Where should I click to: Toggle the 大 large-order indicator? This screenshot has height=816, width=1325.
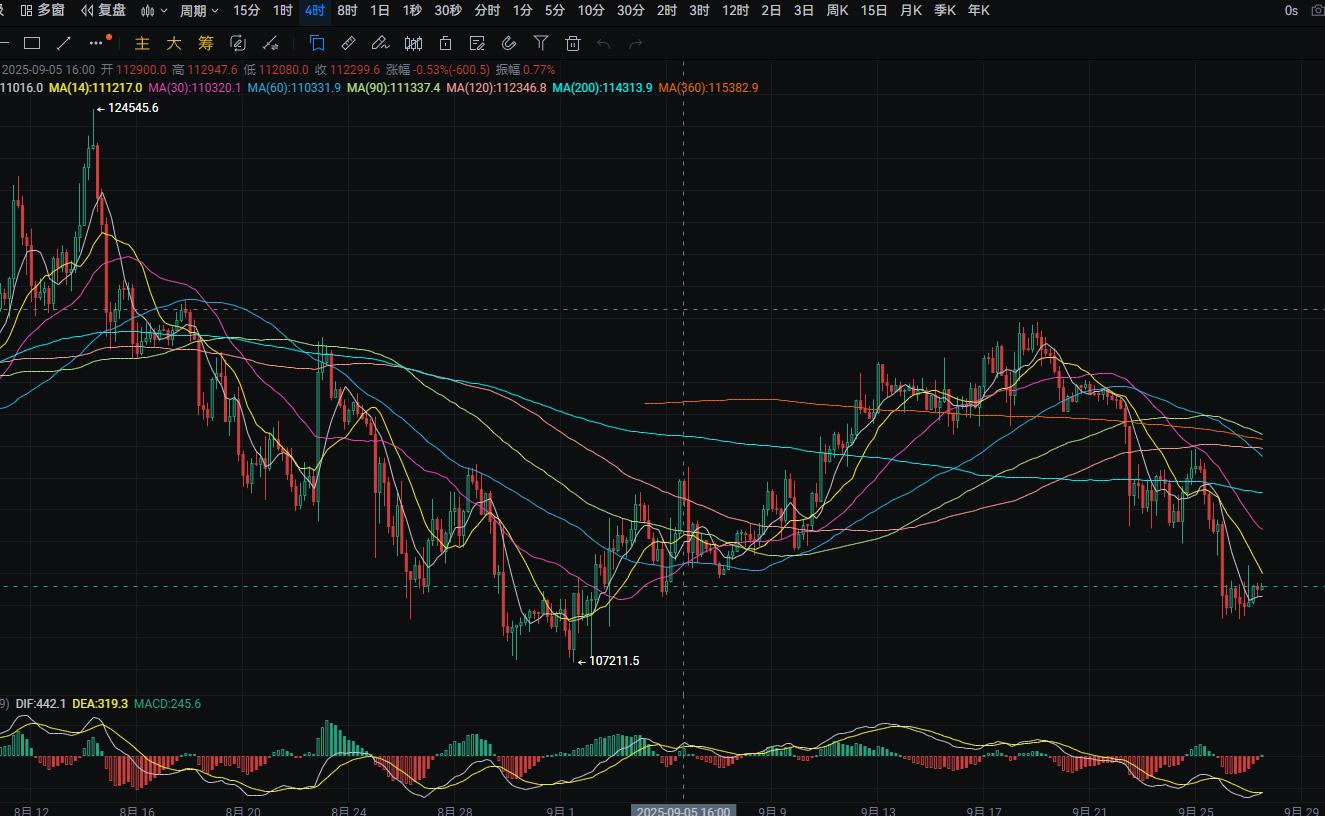[174, 43]
